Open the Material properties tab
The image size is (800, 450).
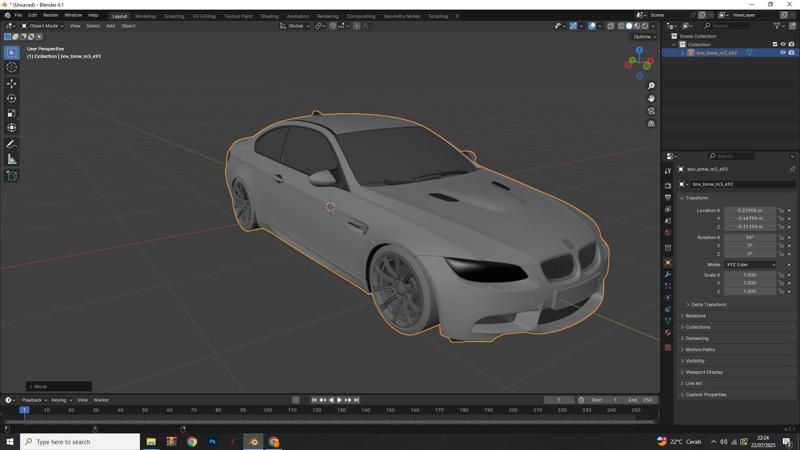pyautogui.click(x=668, y=333)
